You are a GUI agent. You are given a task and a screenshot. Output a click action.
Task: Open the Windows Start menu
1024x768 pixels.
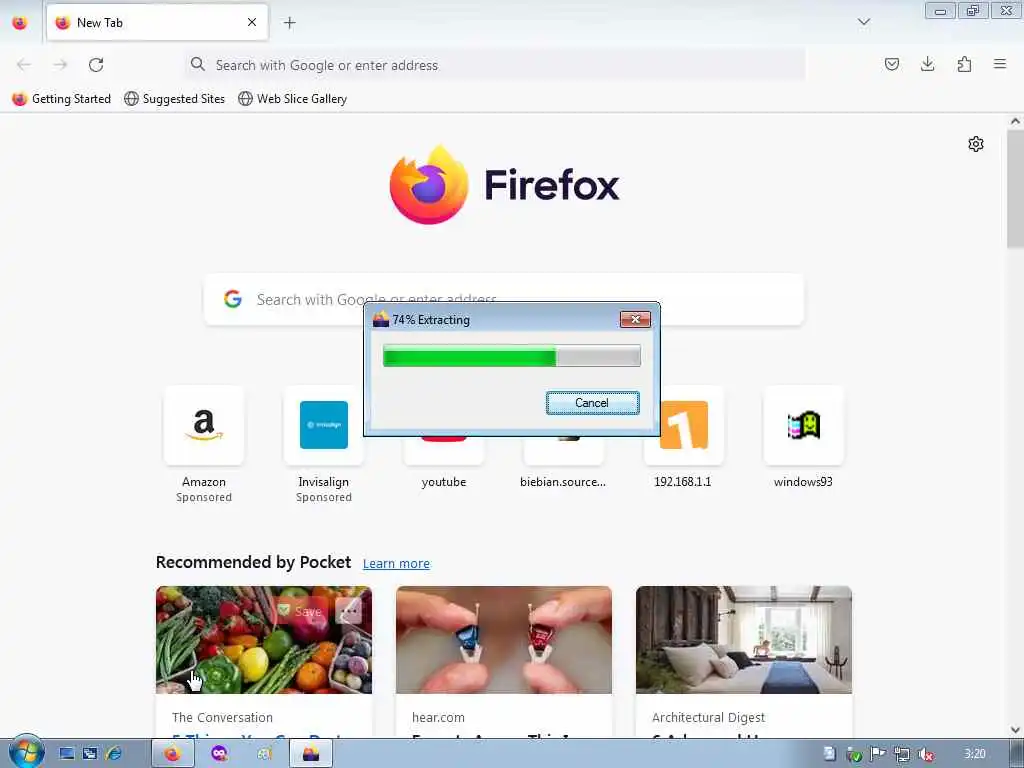pos(26,753)
